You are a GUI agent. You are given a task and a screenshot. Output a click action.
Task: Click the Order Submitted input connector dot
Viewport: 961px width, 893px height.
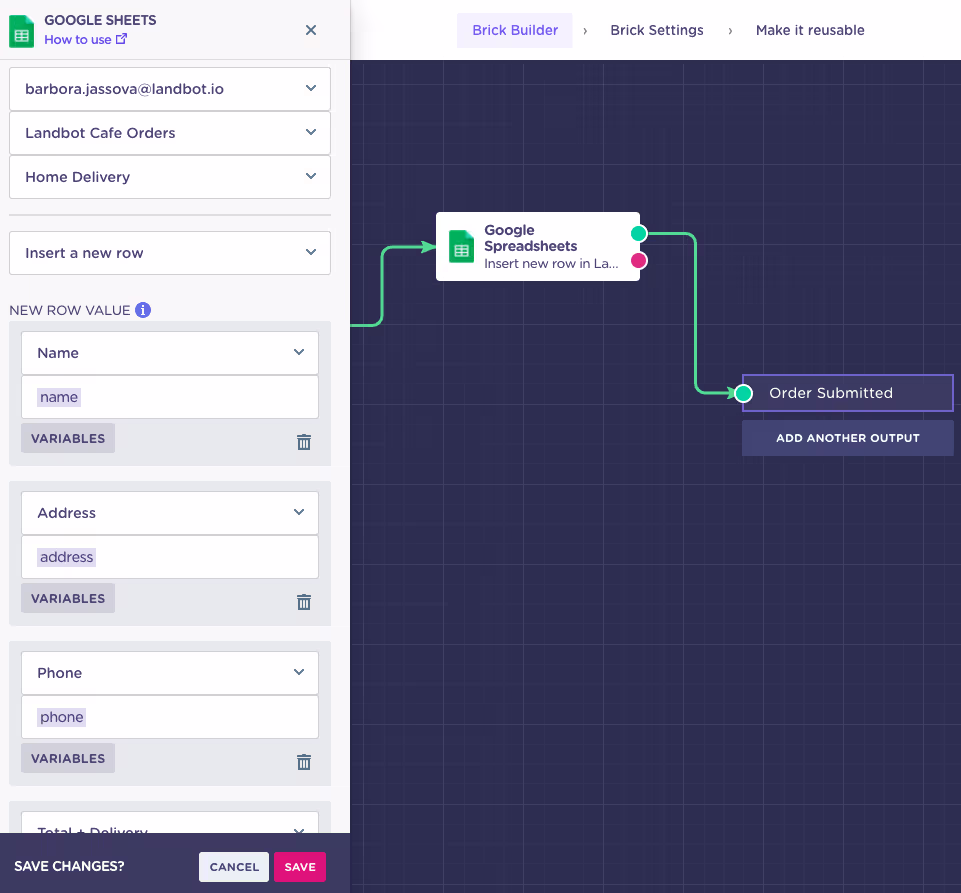coord(743,393)
